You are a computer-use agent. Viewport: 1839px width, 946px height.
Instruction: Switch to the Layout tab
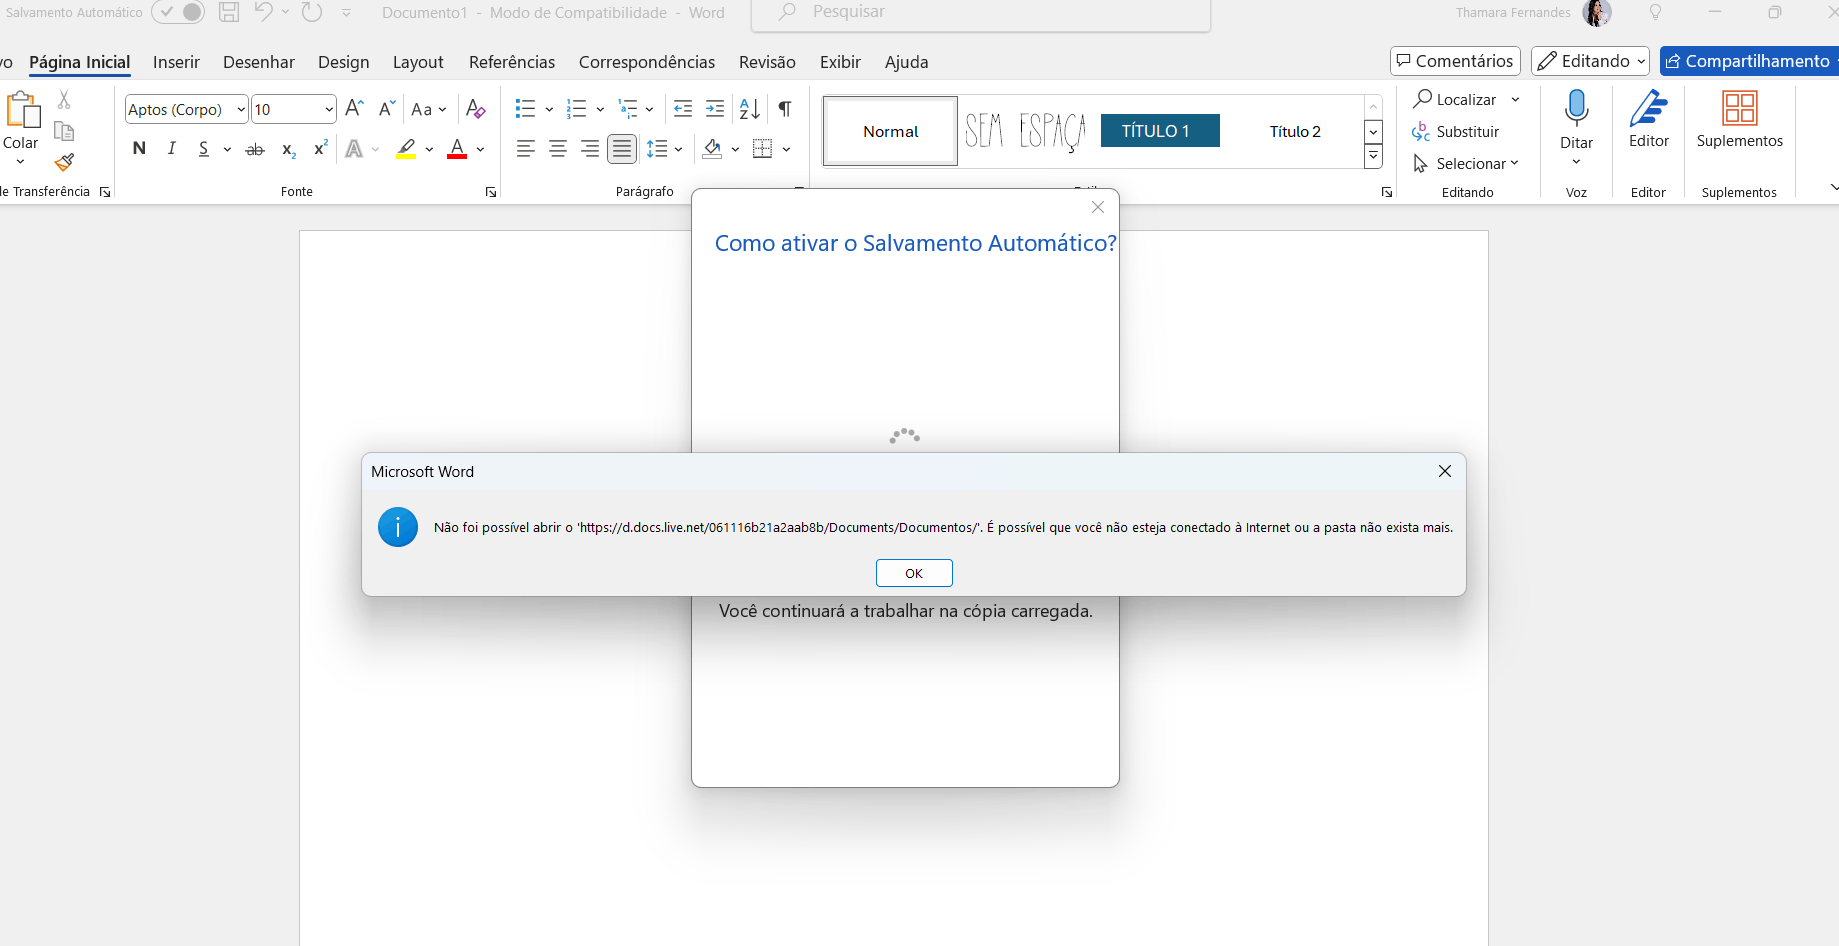pyautogui.click(x=418, y=62)
